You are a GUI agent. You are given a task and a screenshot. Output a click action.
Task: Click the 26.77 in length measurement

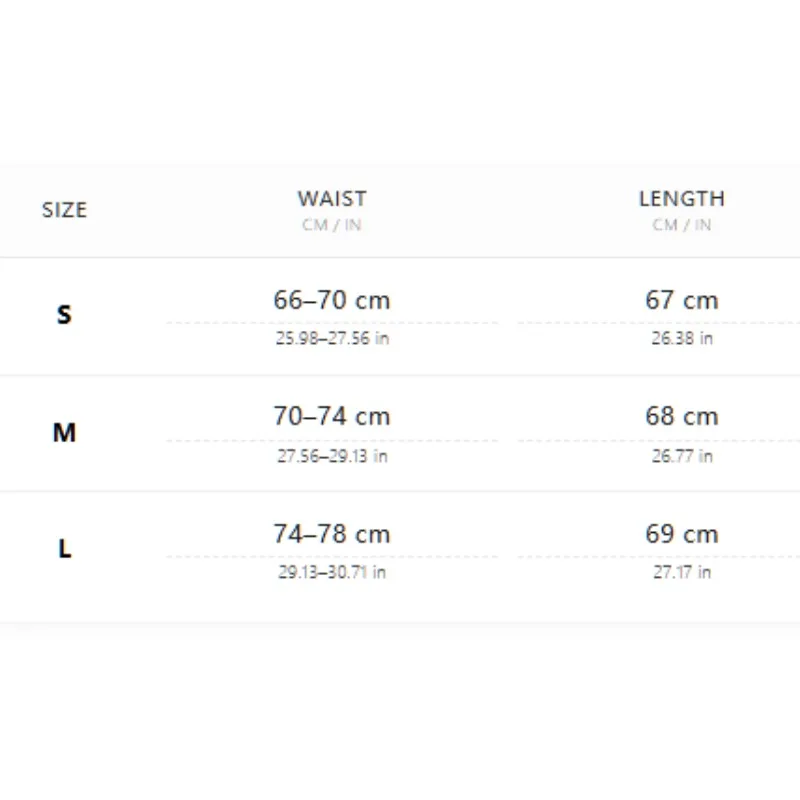tap(682, 456)
